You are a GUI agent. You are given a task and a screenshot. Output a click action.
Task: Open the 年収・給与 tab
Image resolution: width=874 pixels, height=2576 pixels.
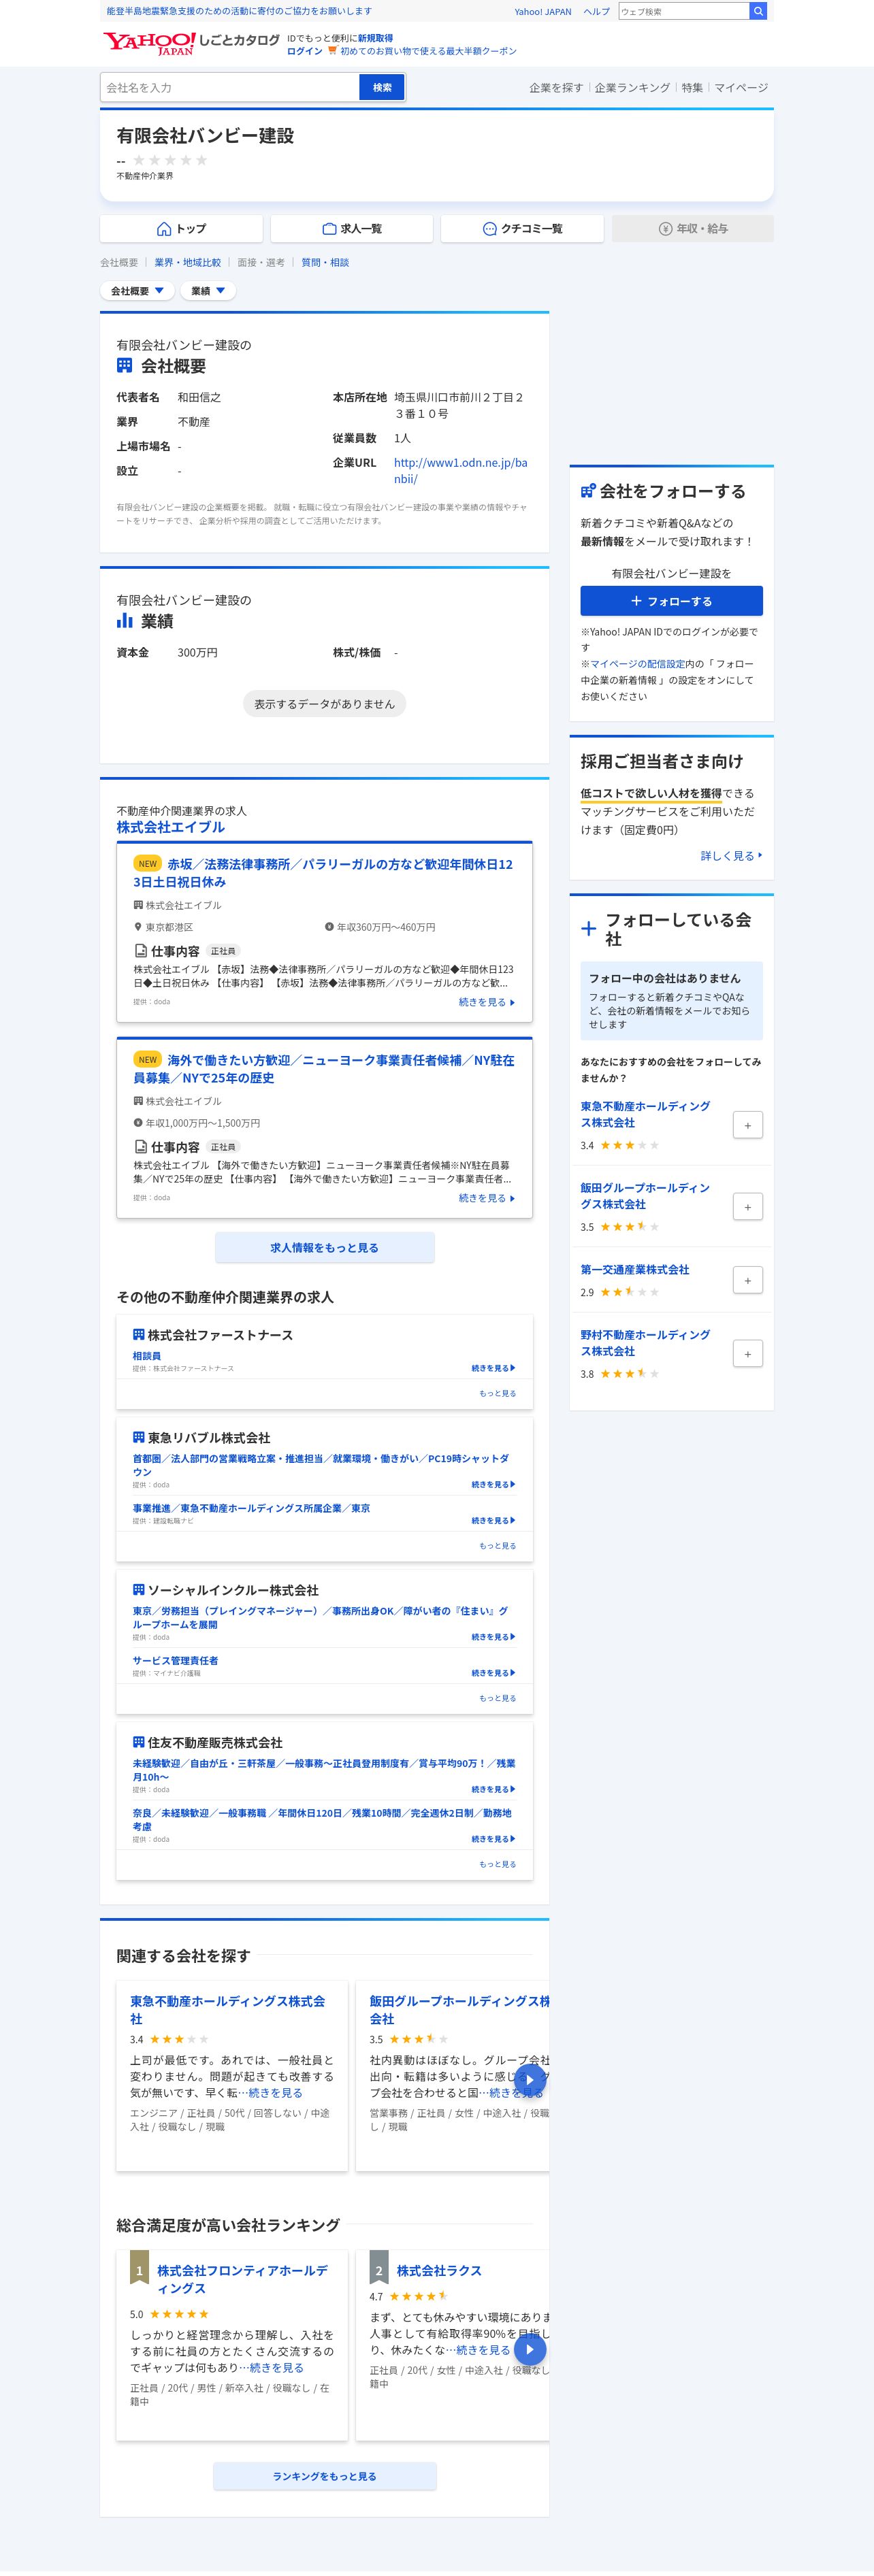[693, 229]
